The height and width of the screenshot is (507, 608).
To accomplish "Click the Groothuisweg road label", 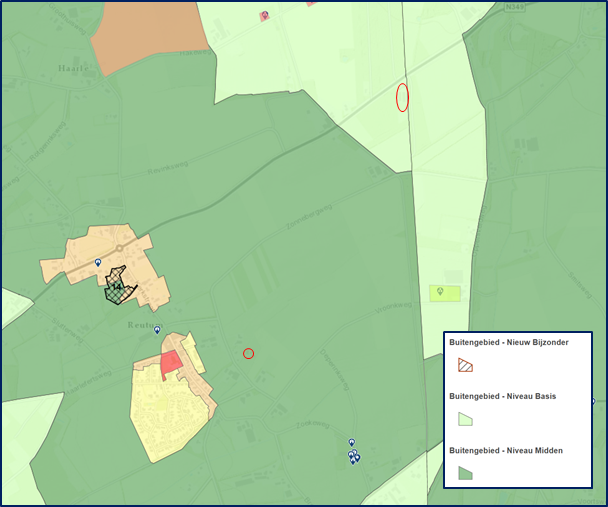I will click(67, 19).
